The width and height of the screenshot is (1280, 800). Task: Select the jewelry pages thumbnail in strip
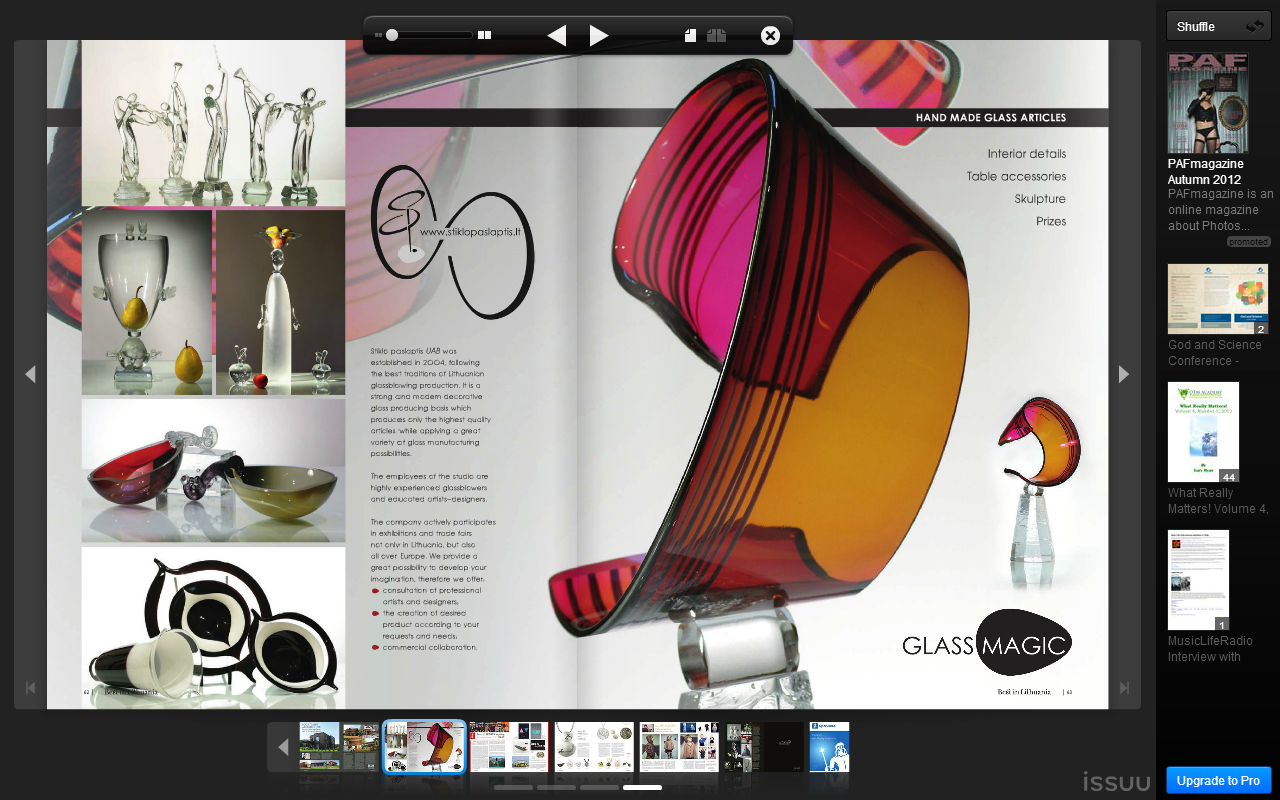pyautogui.click(x=594, y=746)
